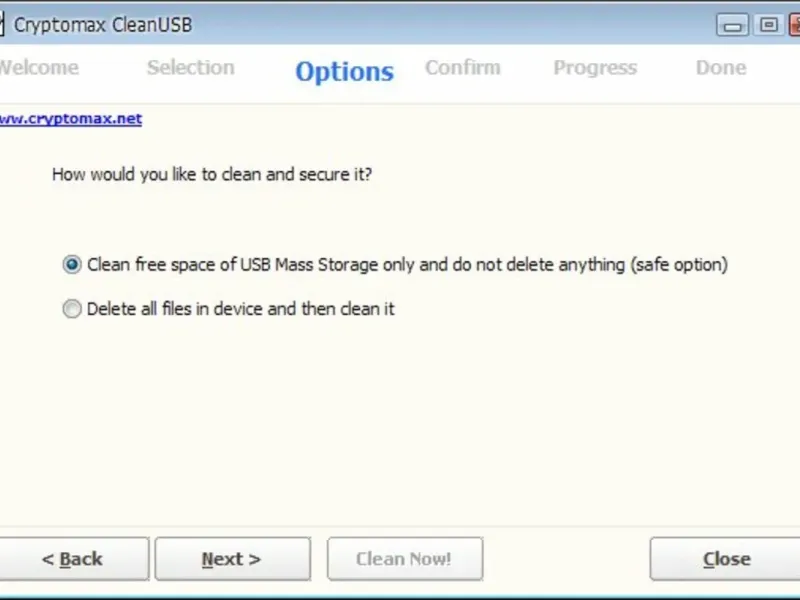Select the Done step
800x600 pixels.
(x=721, y=68)
